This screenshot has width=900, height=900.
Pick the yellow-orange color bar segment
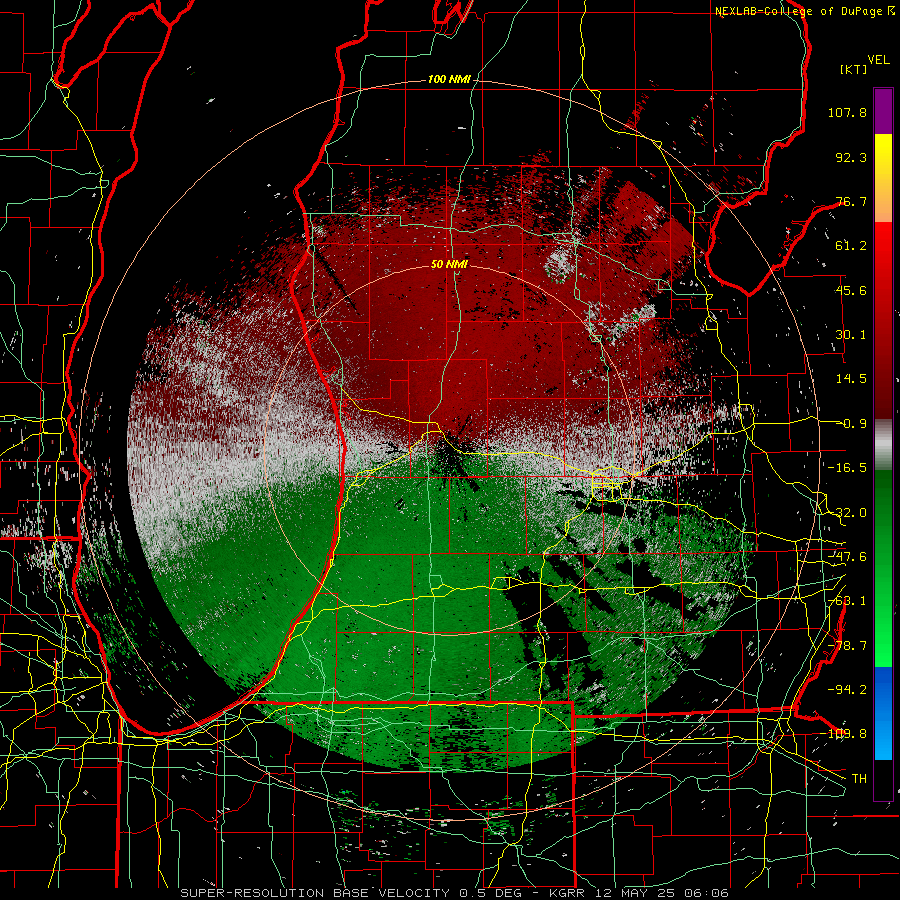click(883, 178)
